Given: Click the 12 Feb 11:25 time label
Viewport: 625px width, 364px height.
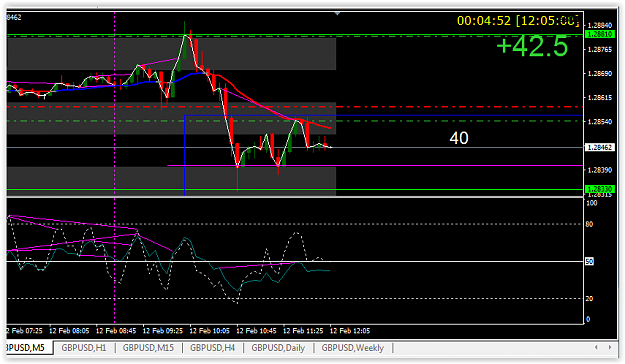Looking at the screenshot, I should tap(303, 331).
